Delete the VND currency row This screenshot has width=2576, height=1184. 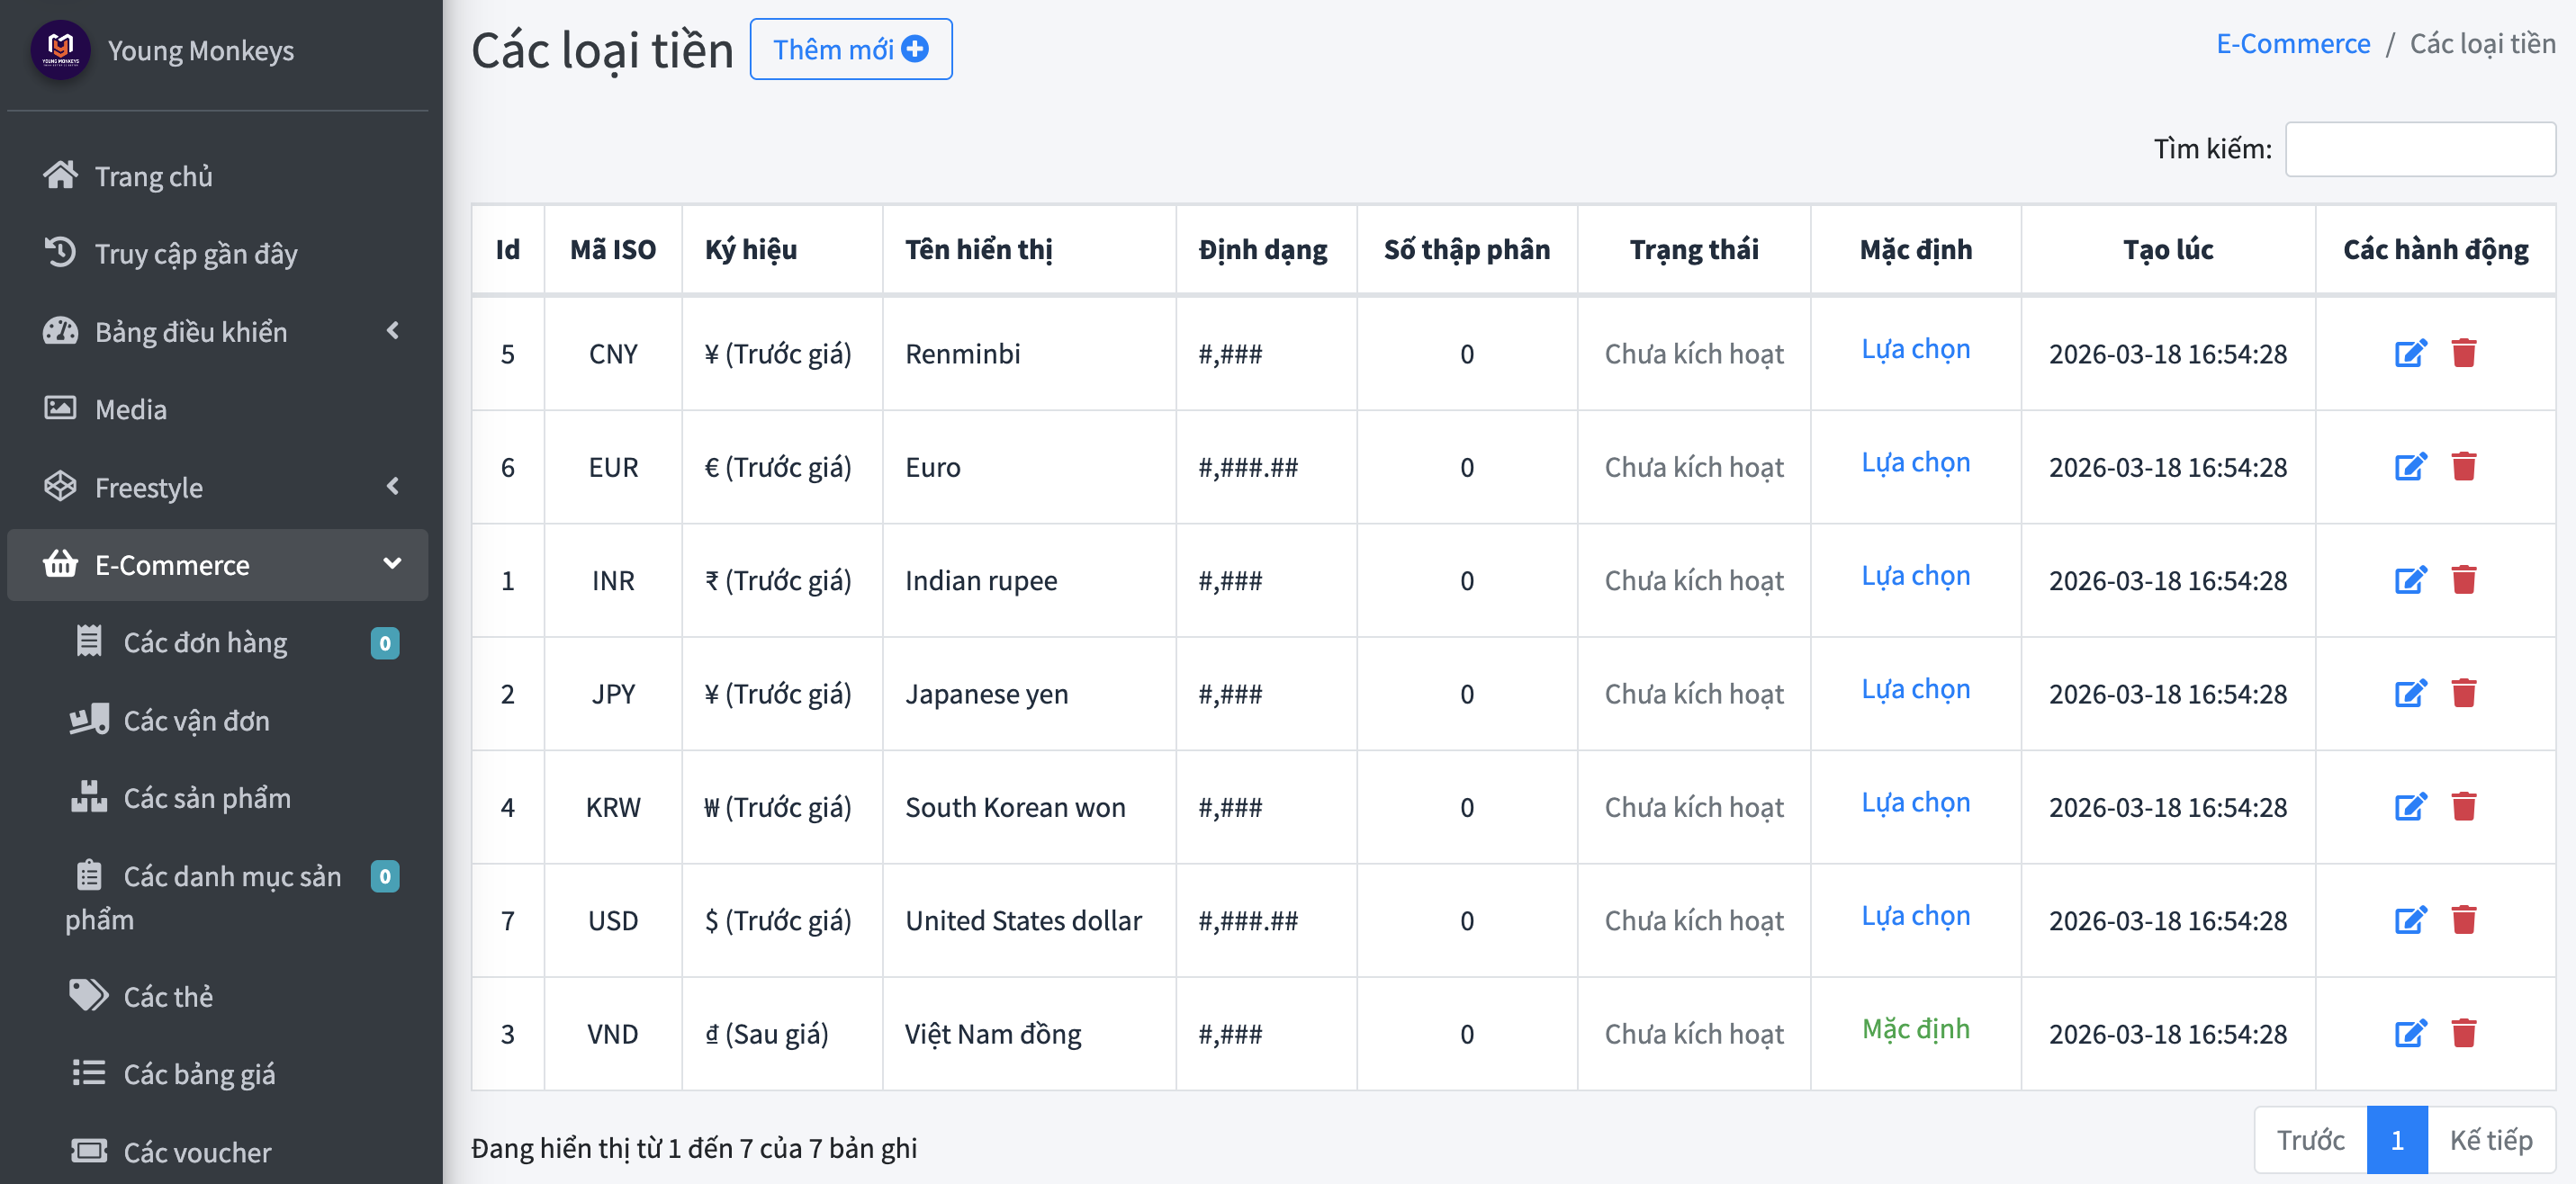point(2464,1033)
